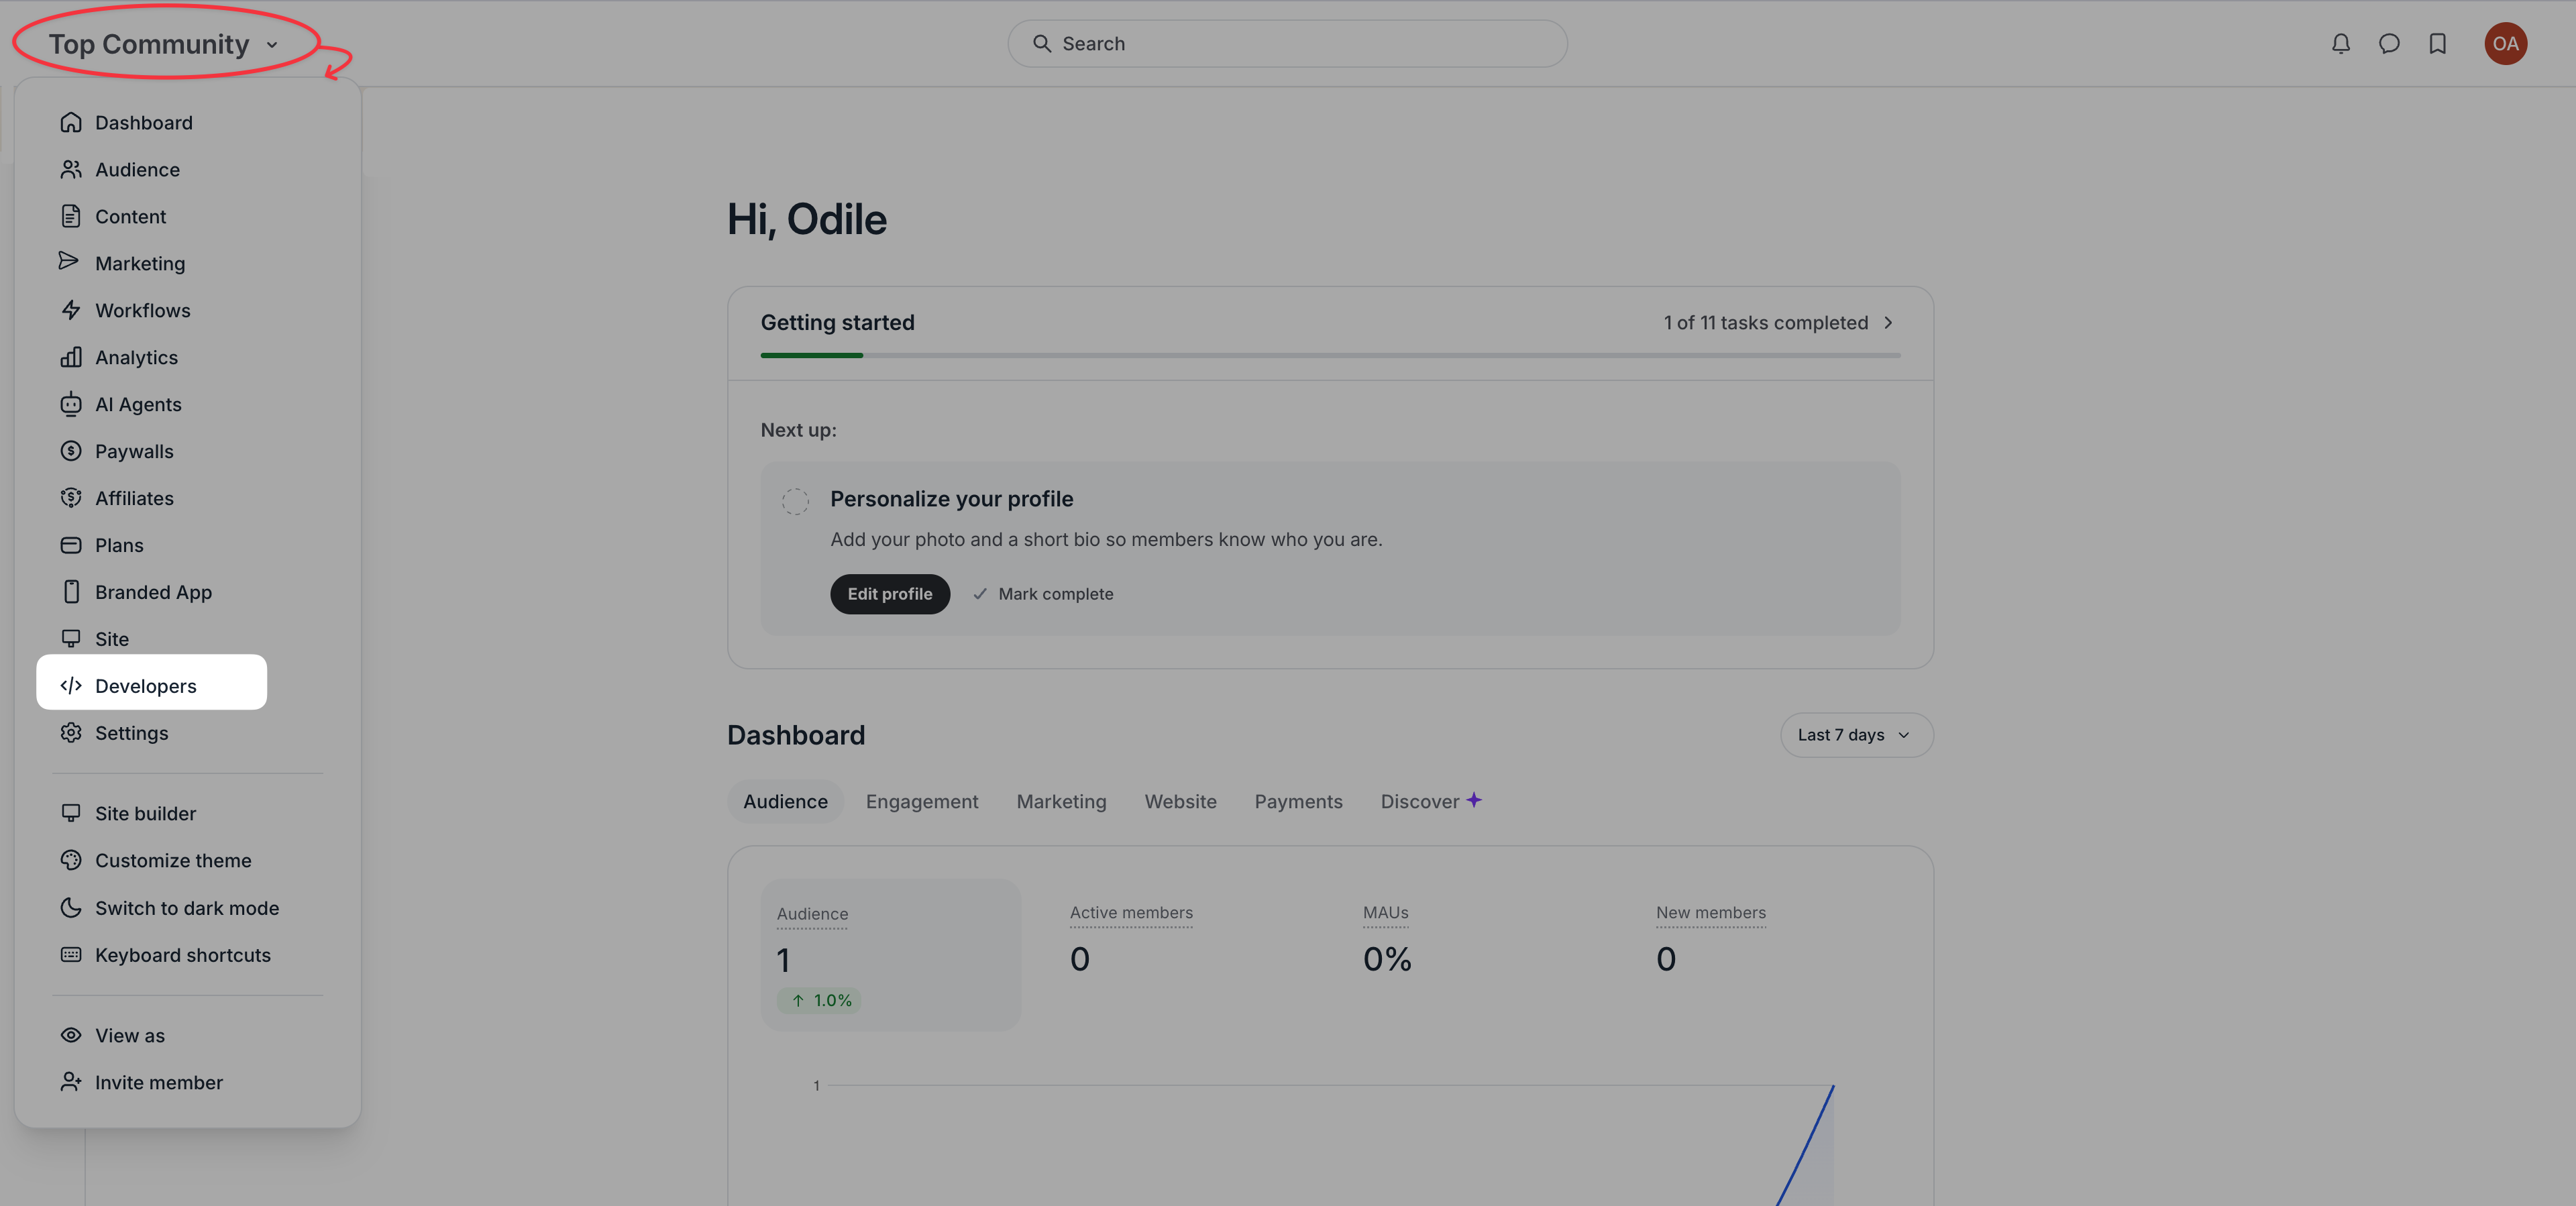Image resolution: width=2576 pixels, height=1206 pixels.
Task: Click the AI Agents robot icon
Action: [x=71, y=404]
